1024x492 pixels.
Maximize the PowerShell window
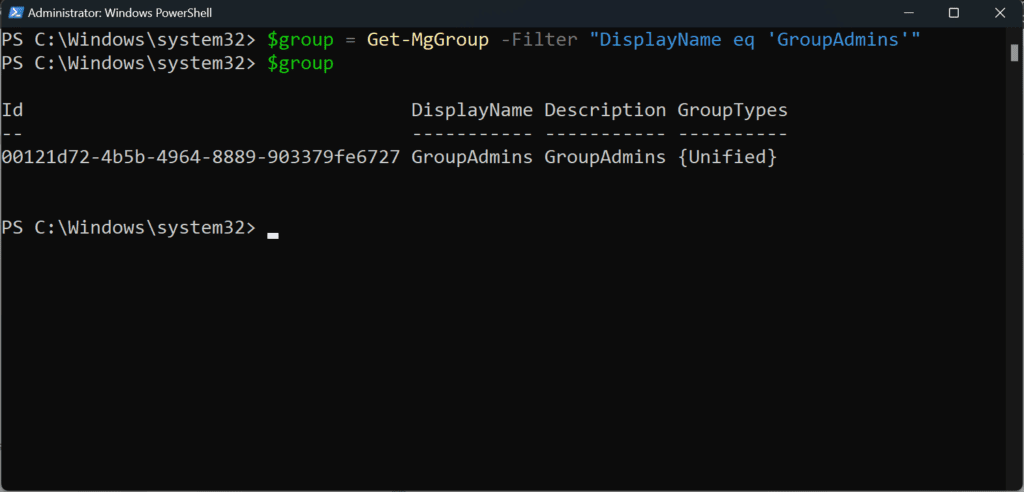953,12
